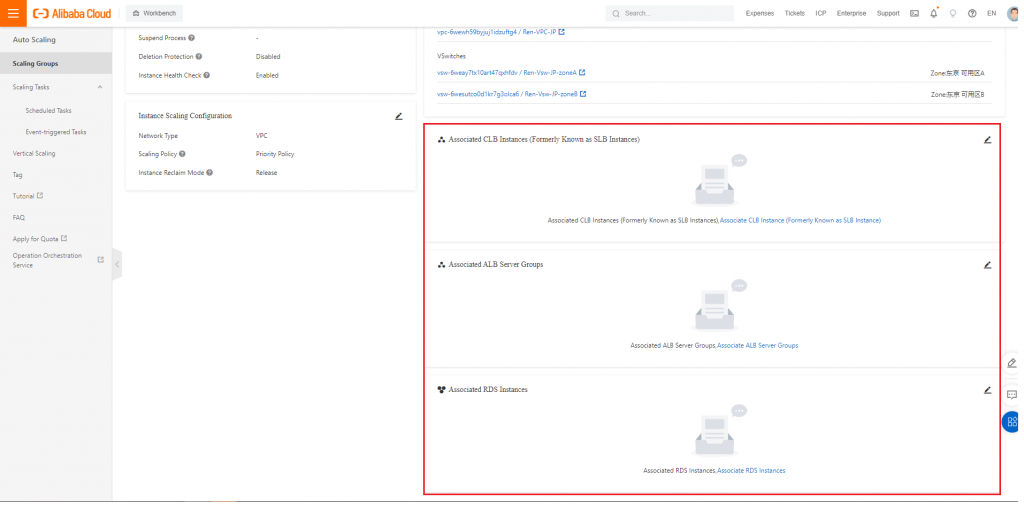Select Scaling Groups in sidebar

[56, 63]
